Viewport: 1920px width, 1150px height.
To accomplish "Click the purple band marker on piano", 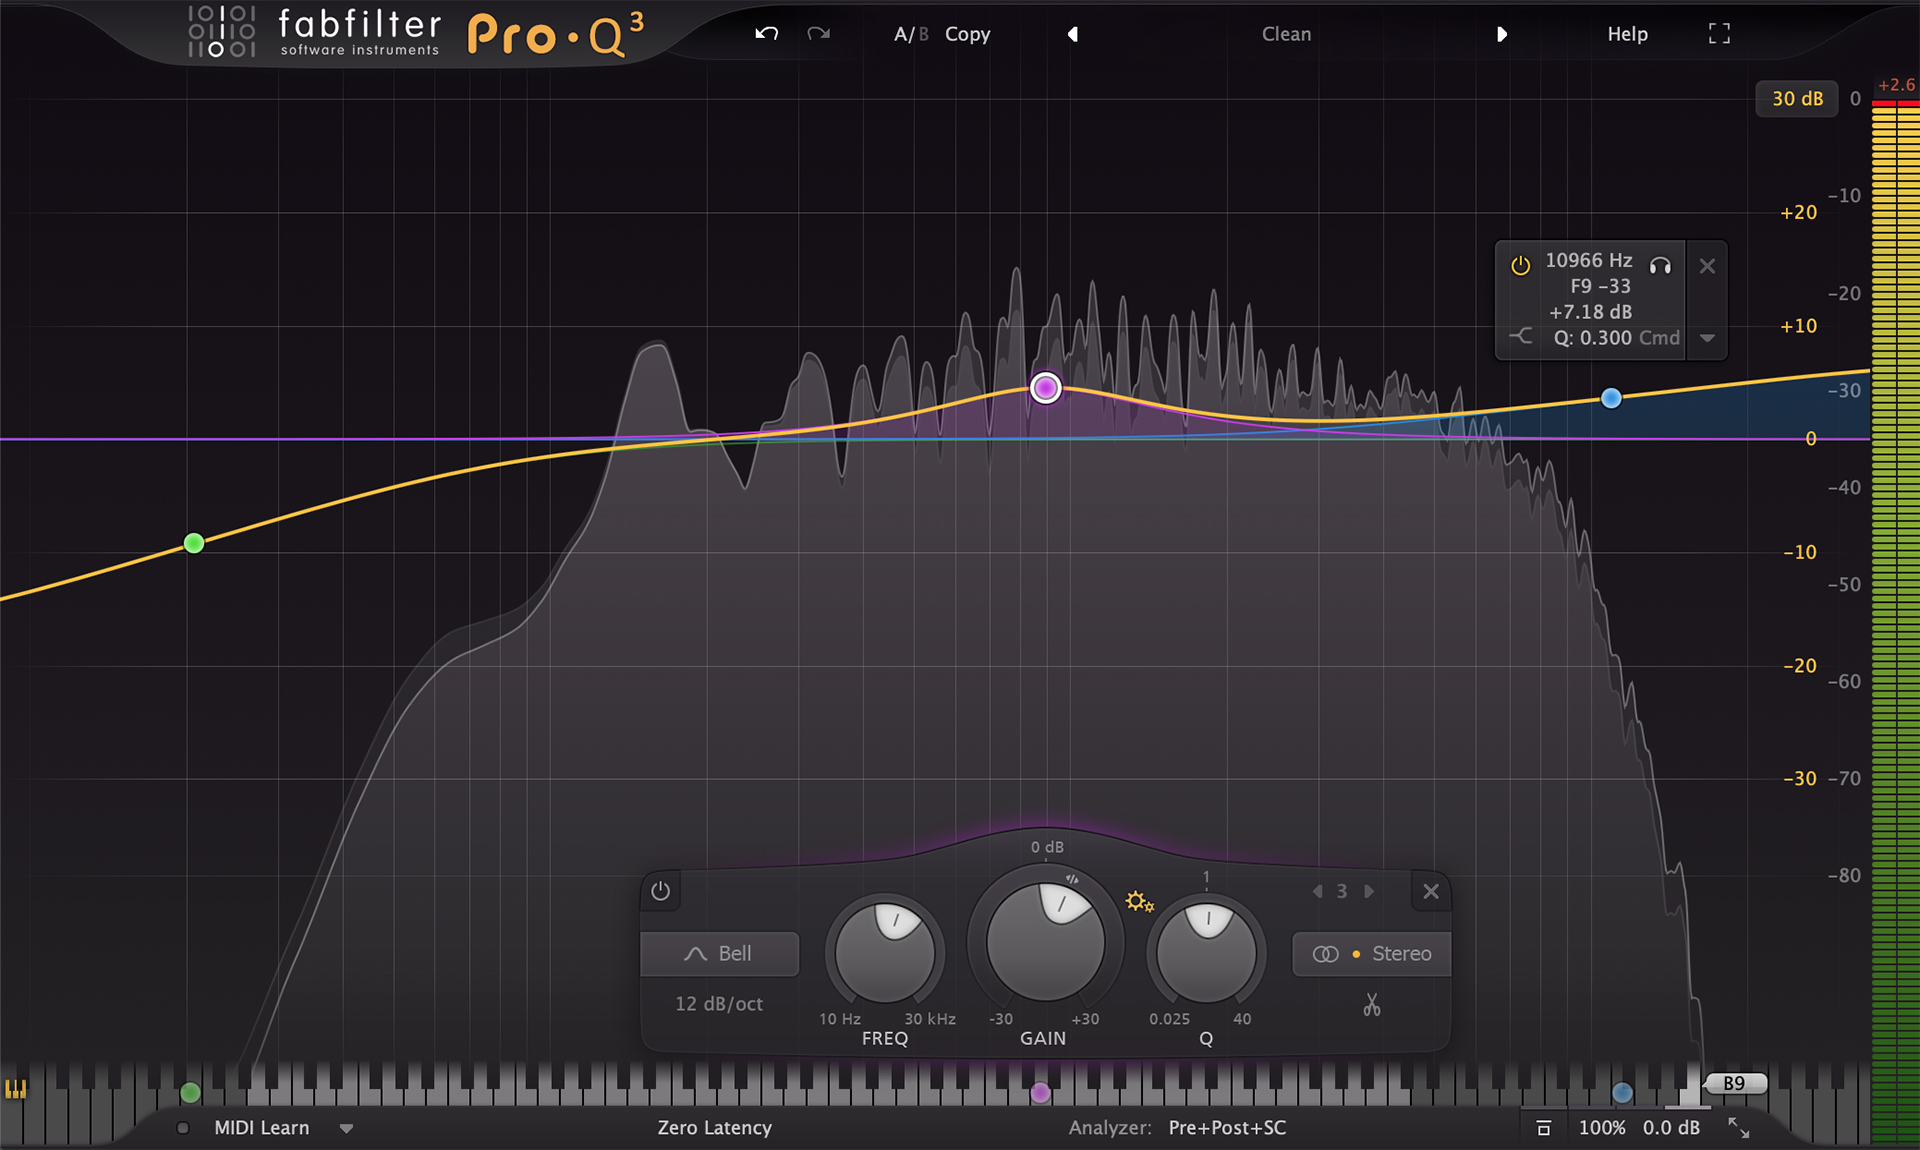I will [x=1040, y=1093].
